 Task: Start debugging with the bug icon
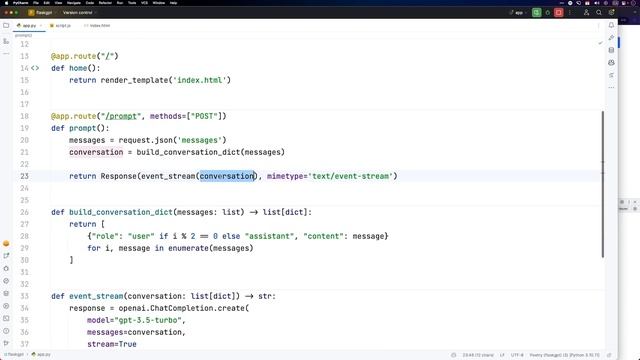pos(548,13)
